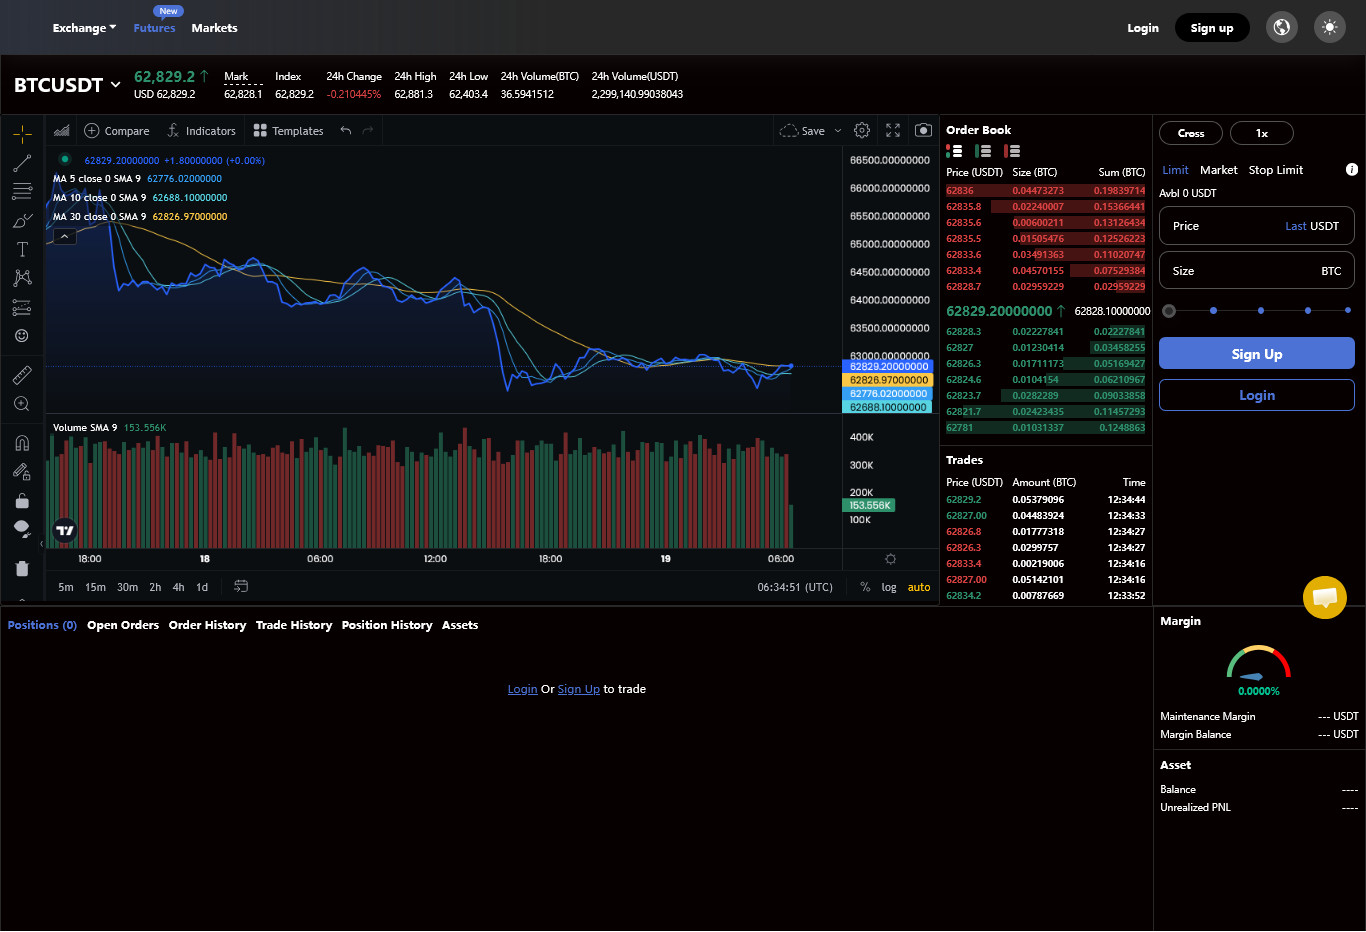
Task: Collapse the indicator legend chevron
Action: (x=64, y=237)
